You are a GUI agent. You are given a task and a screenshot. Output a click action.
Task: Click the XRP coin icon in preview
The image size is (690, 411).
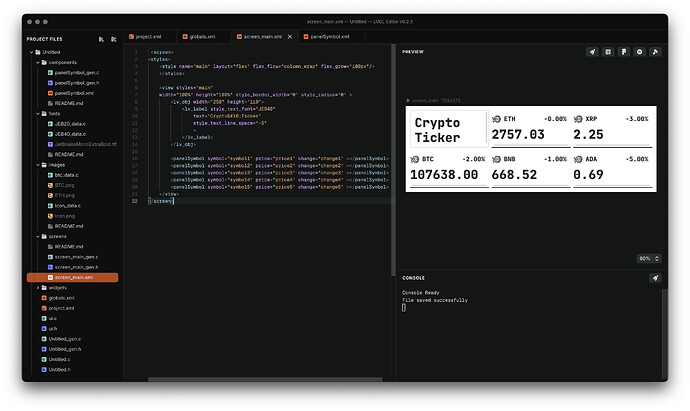[x=578, y=119]
